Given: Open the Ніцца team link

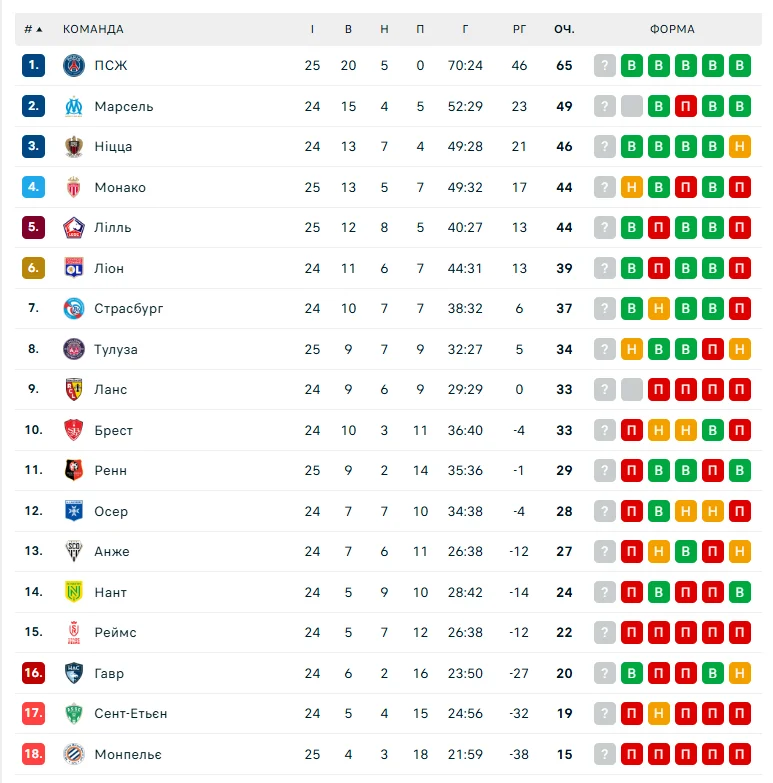Looking at the screenshot, I should 113,147.
